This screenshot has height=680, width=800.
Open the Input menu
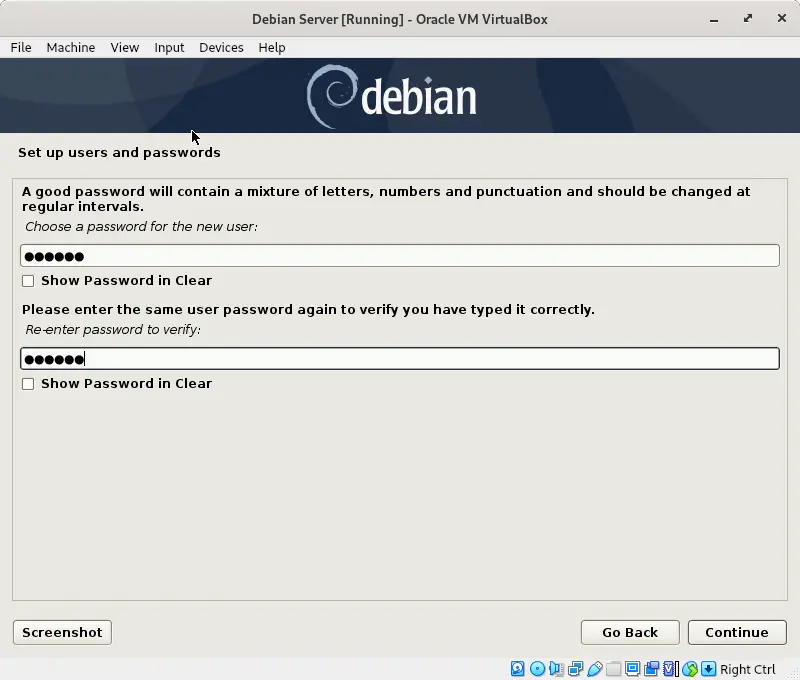tap(169, 47)
